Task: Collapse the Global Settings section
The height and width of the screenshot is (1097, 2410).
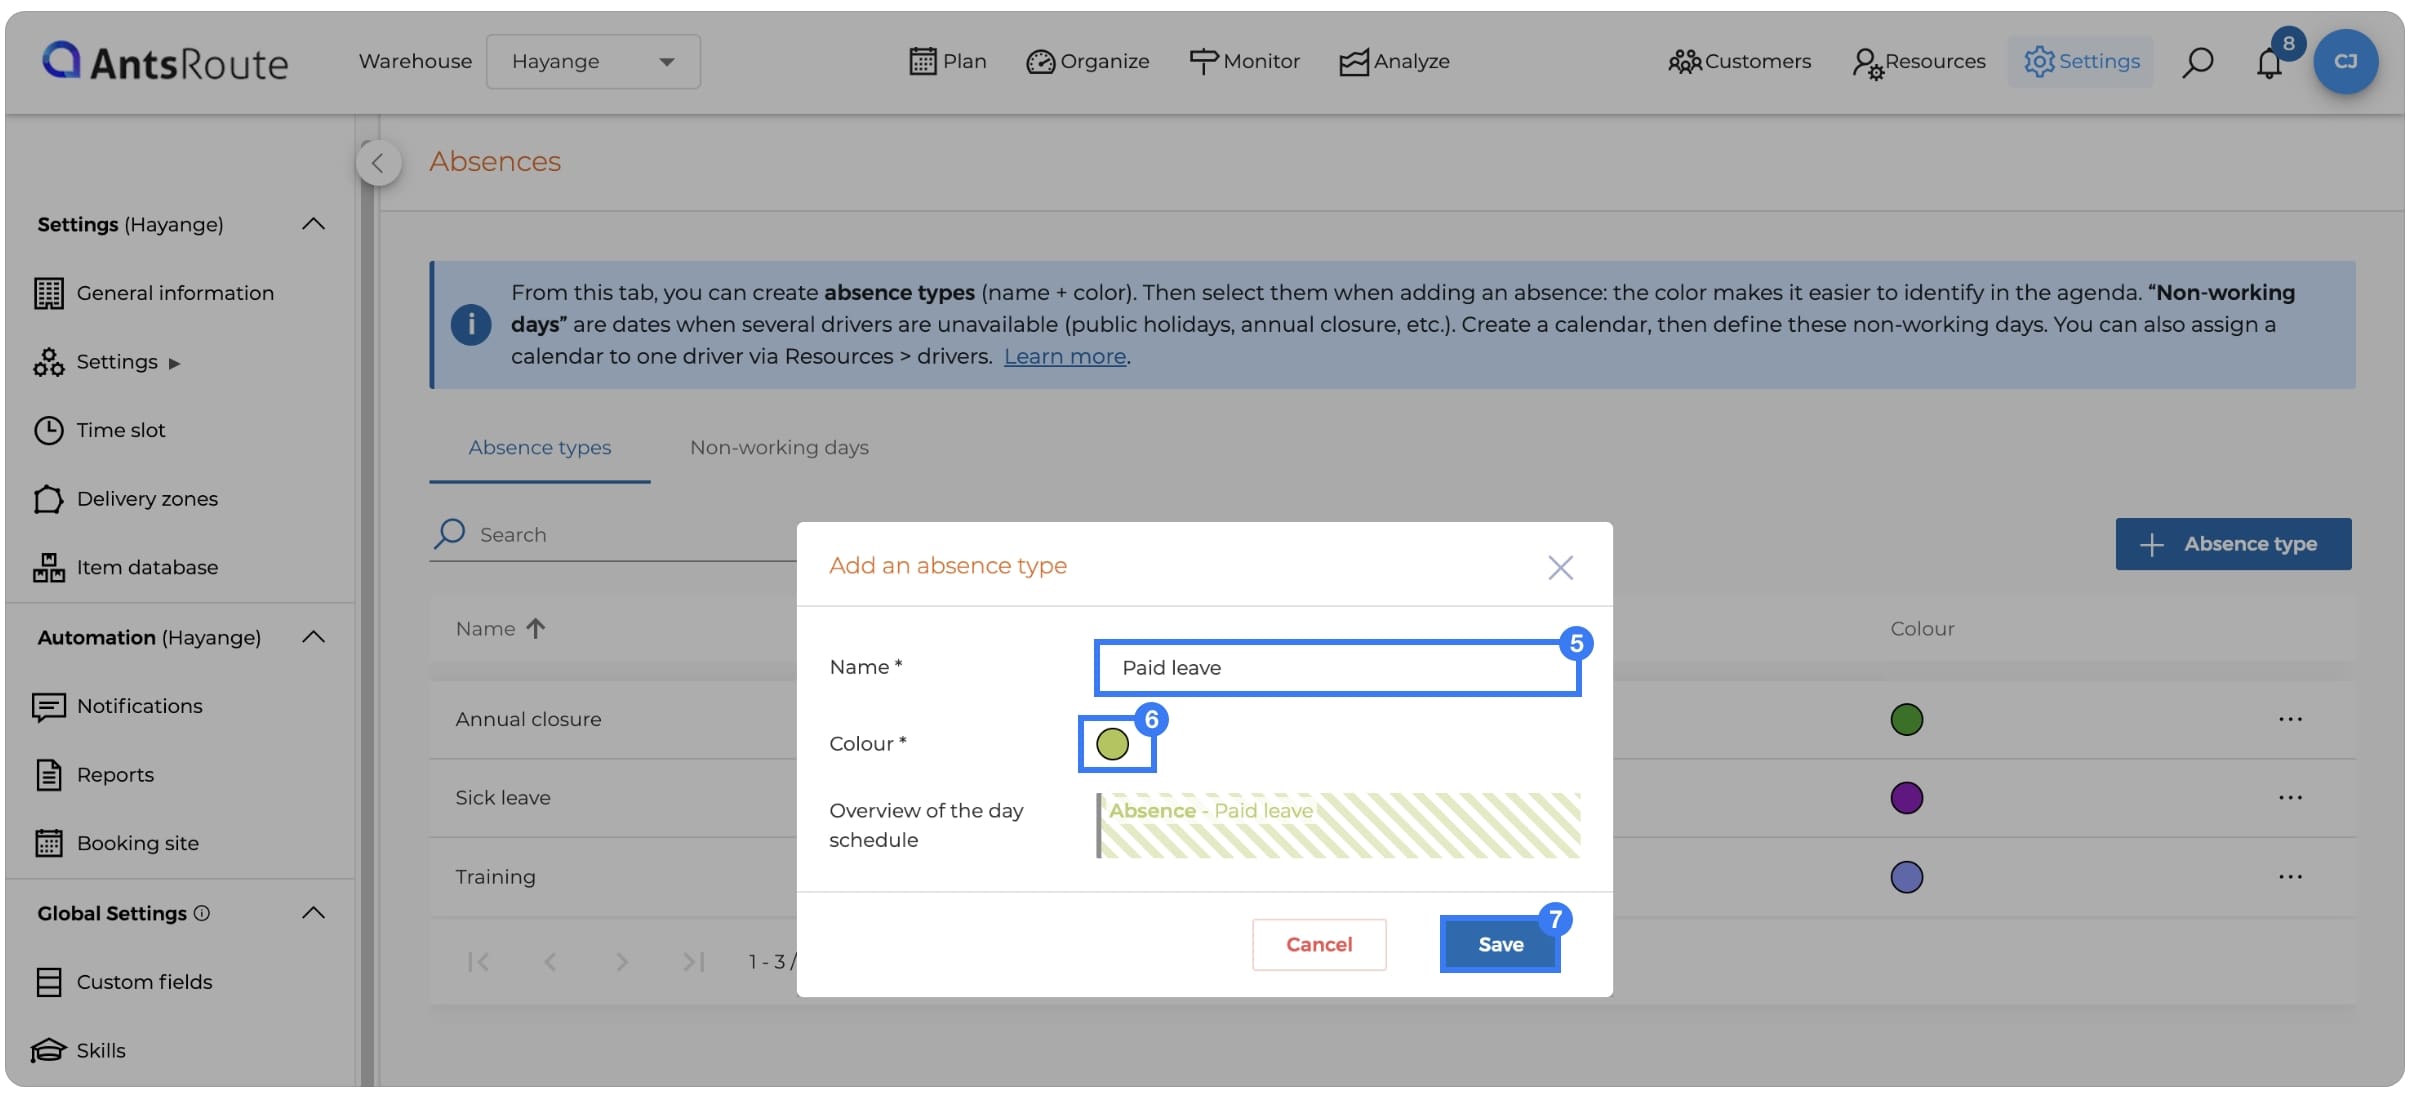Action: (313, 913)
